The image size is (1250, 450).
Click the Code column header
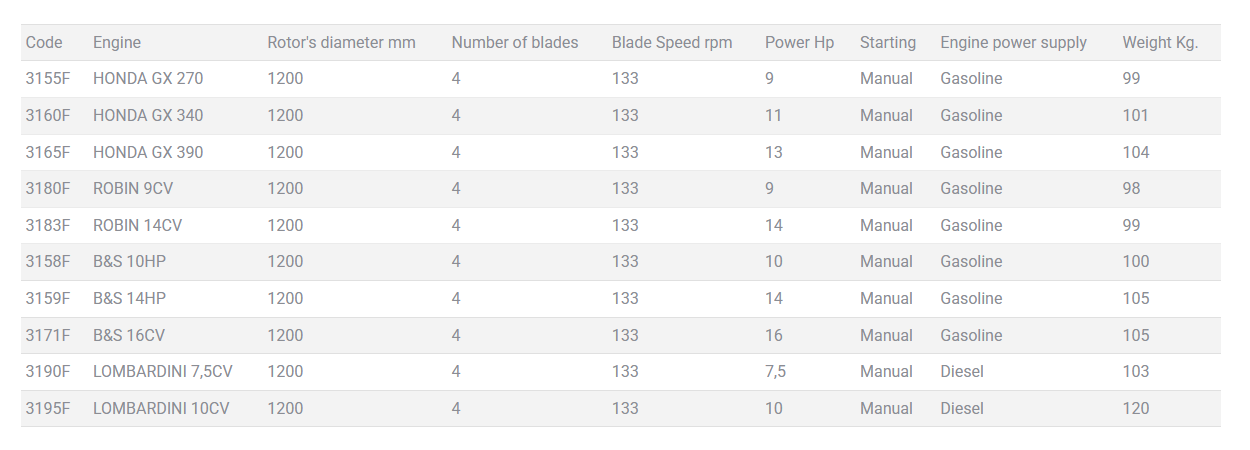(44, 42)
